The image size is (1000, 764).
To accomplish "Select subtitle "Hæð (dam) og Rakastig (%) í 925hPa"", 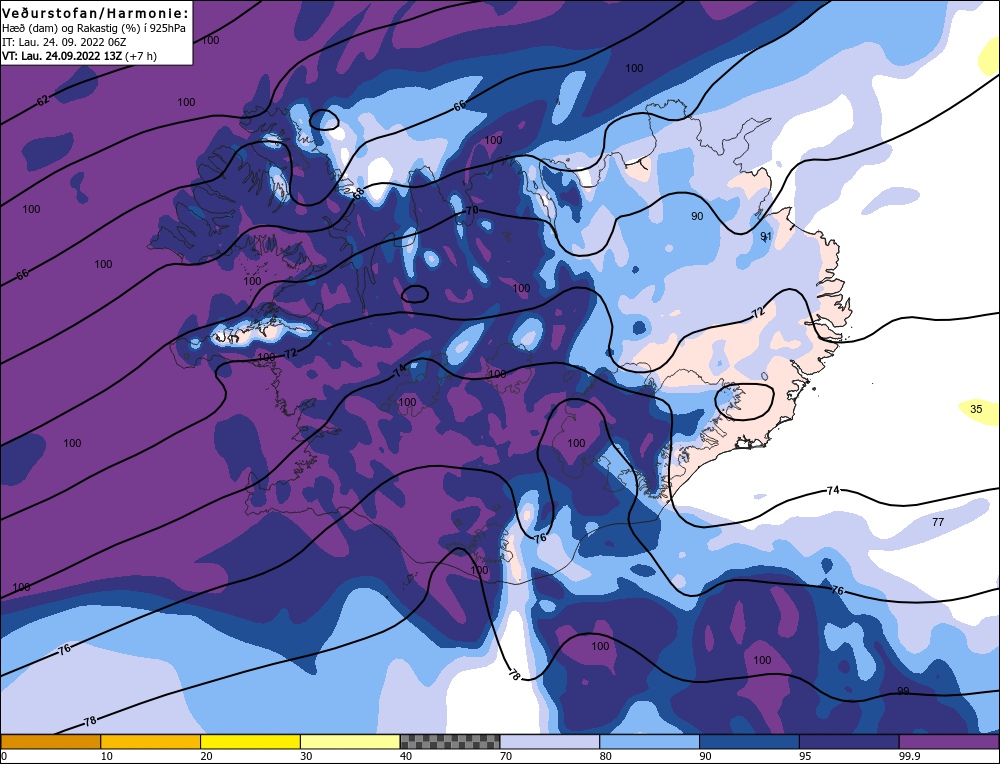I will [94, 28].
